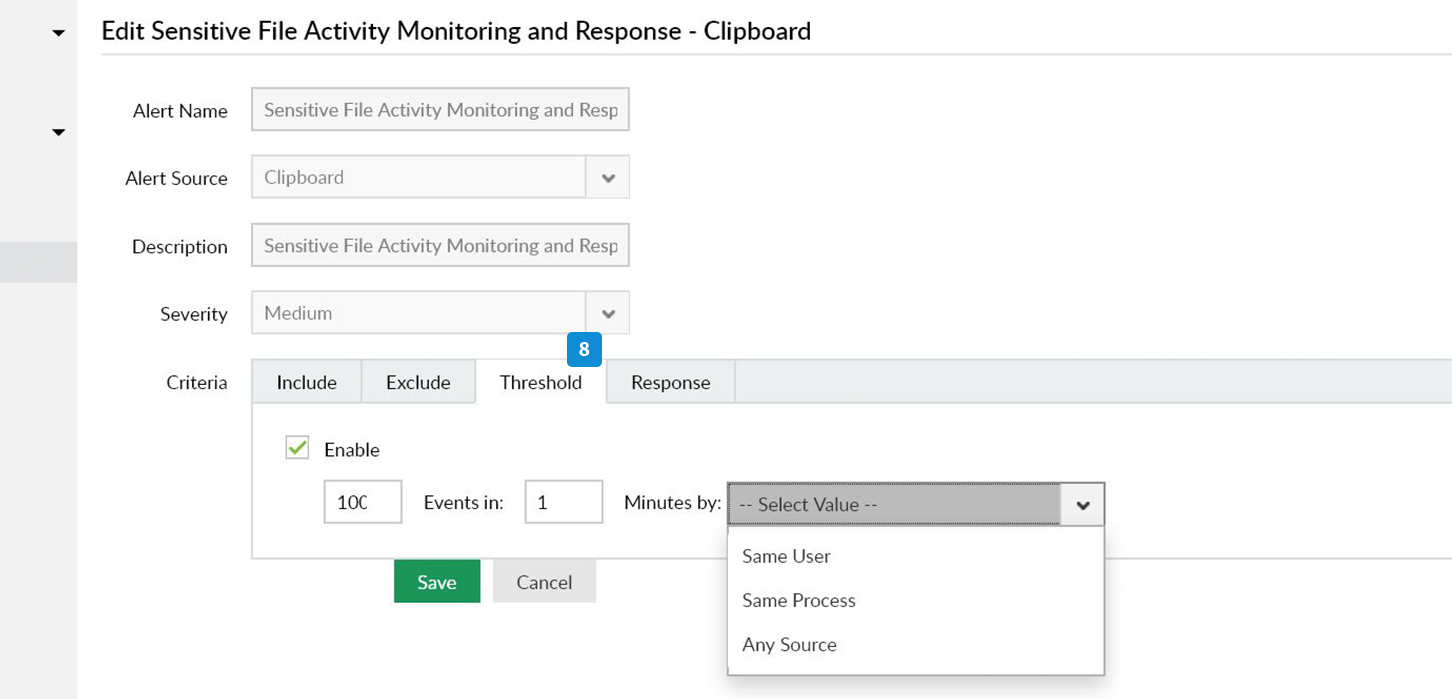Open the Severity dropdown arrow

(x=607, y=314)
